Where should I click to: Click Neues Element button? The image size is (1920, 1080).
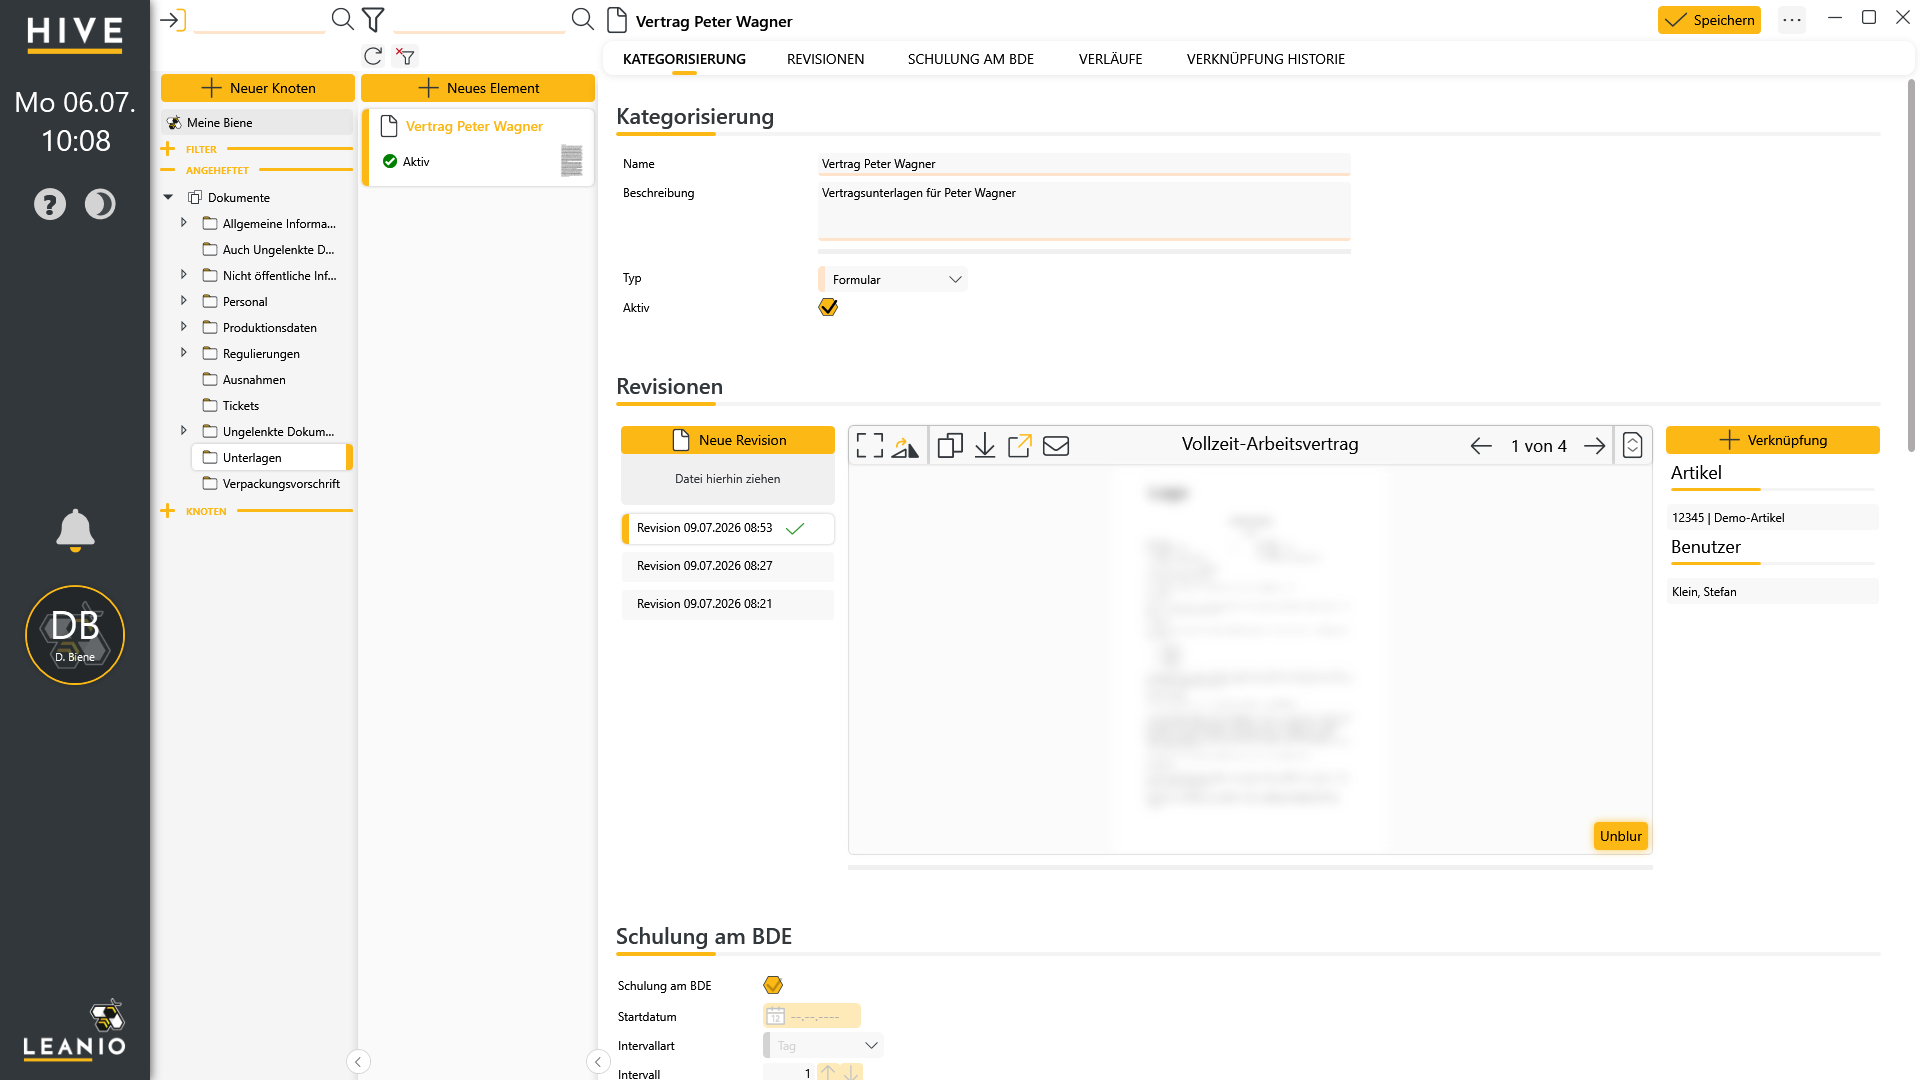[478, 88]
